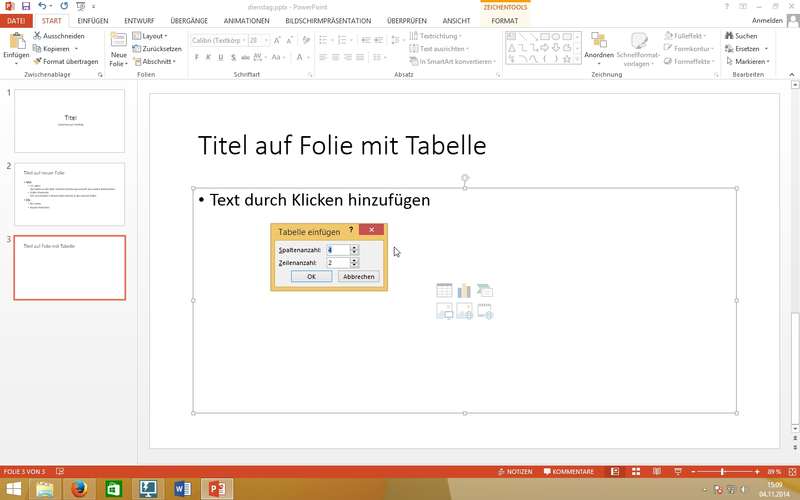Image resolution: width=800 pixels, height=500 pixels.
Task: Increase Spaltenanzahl with up spinner
Action: (355, 247)
